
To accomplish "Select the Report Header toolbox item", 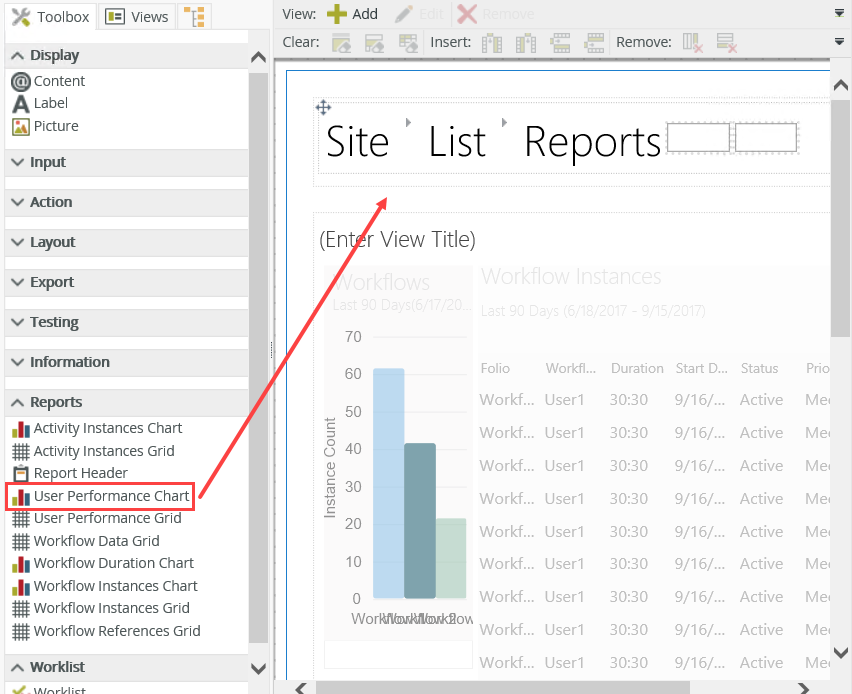I will coord(80,473).
